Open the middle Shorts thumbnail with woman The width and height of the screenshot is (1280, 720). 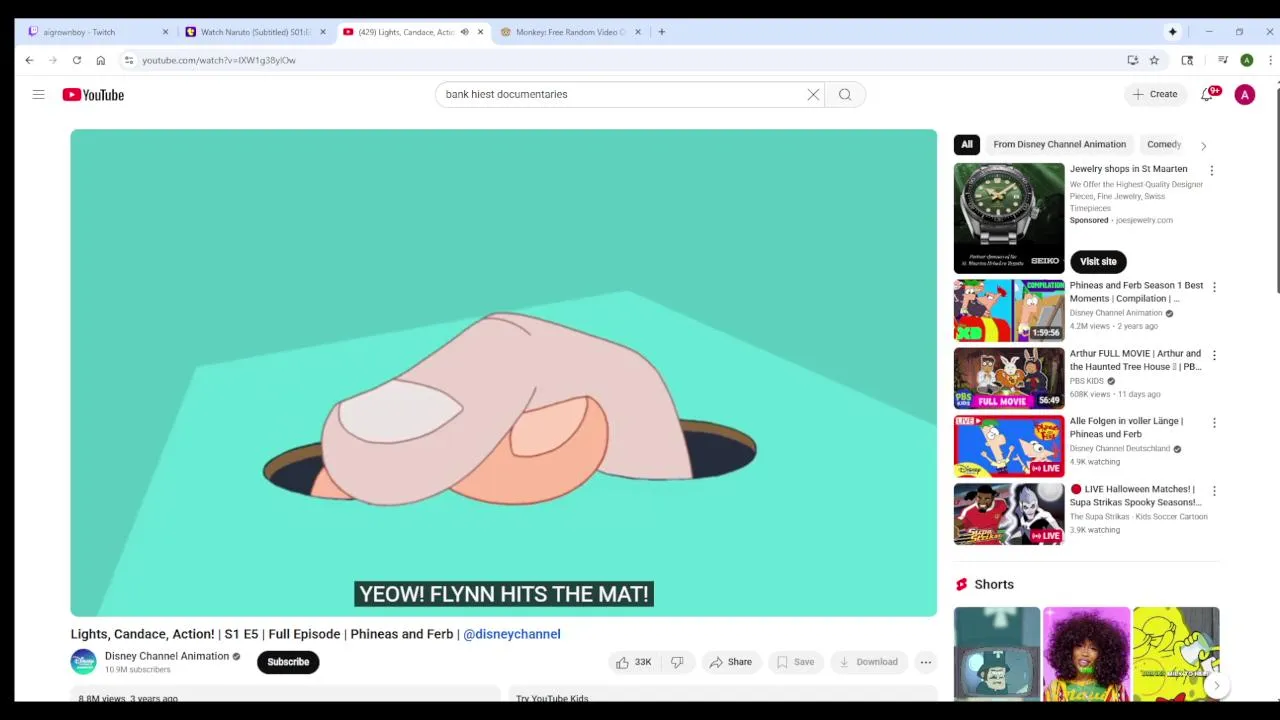point(1086,654)
